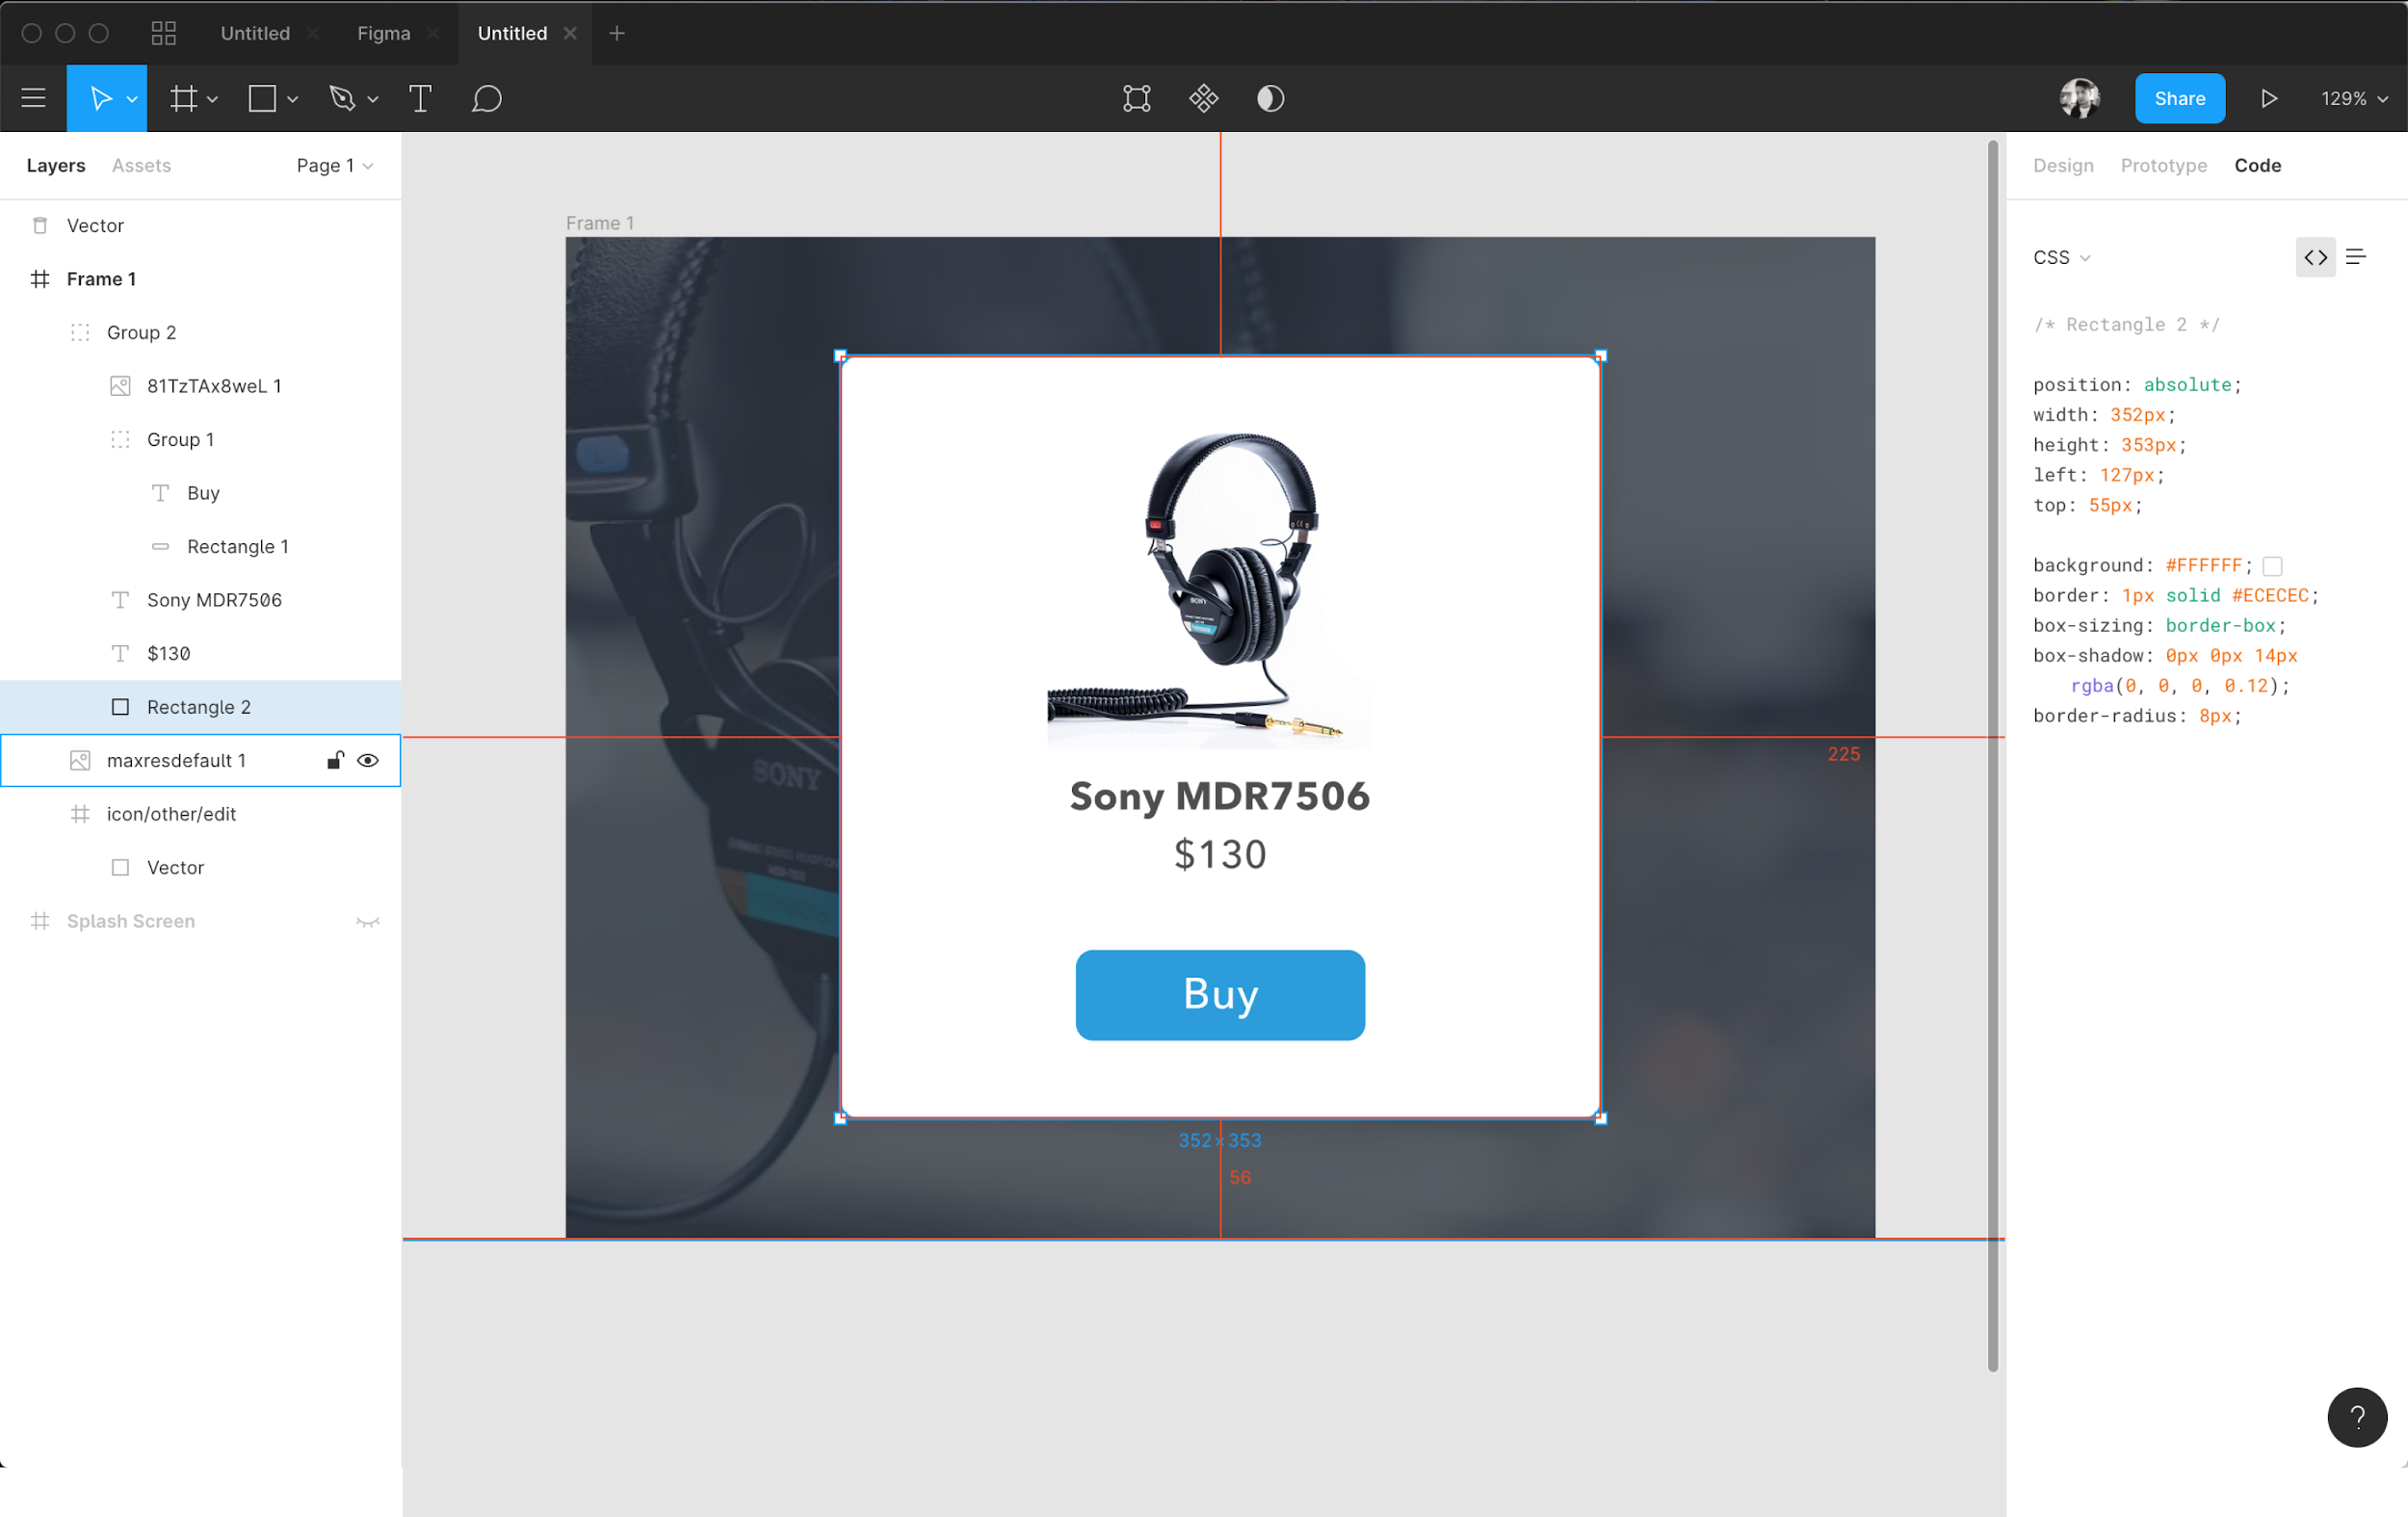Switch to the Code tab
Image resolution: width=2408 pixels, height=1517 pixels.
click(x=2257, y=166)
